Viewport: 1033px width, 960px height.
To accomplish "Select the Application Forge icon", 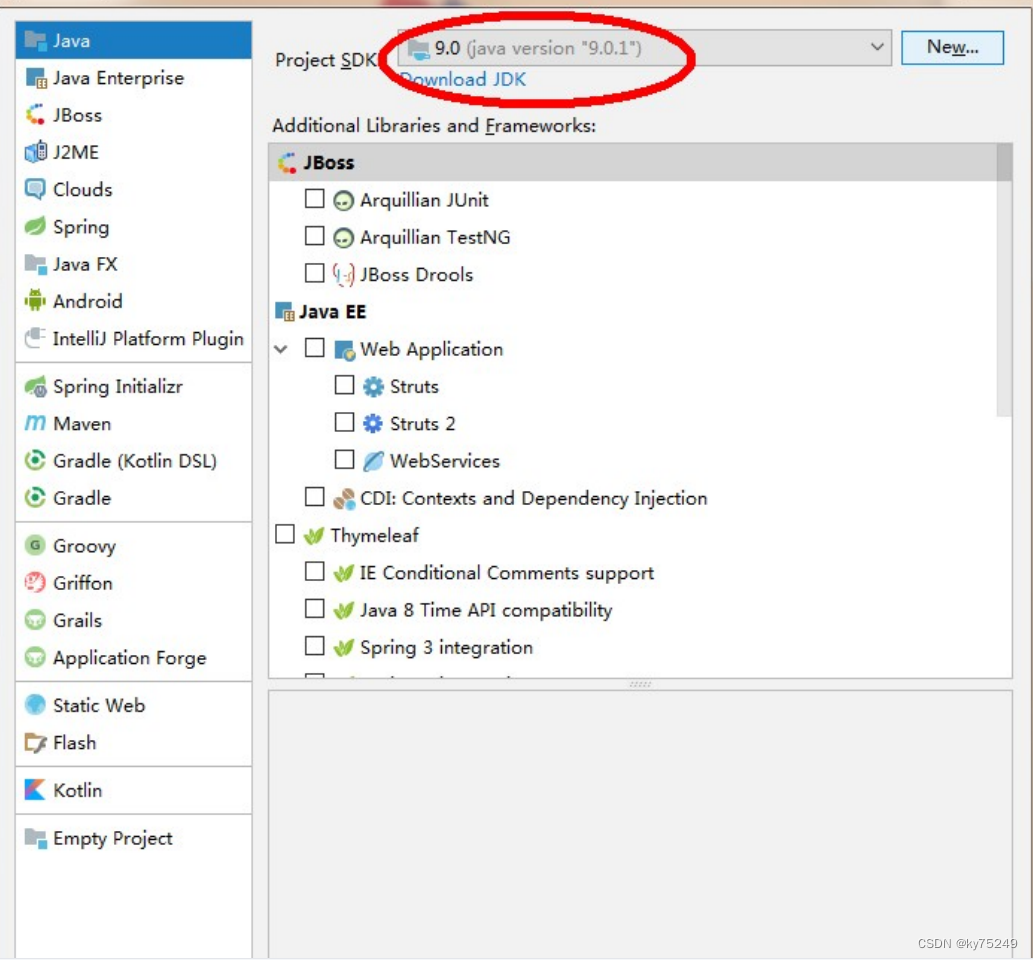I will 36,657.
